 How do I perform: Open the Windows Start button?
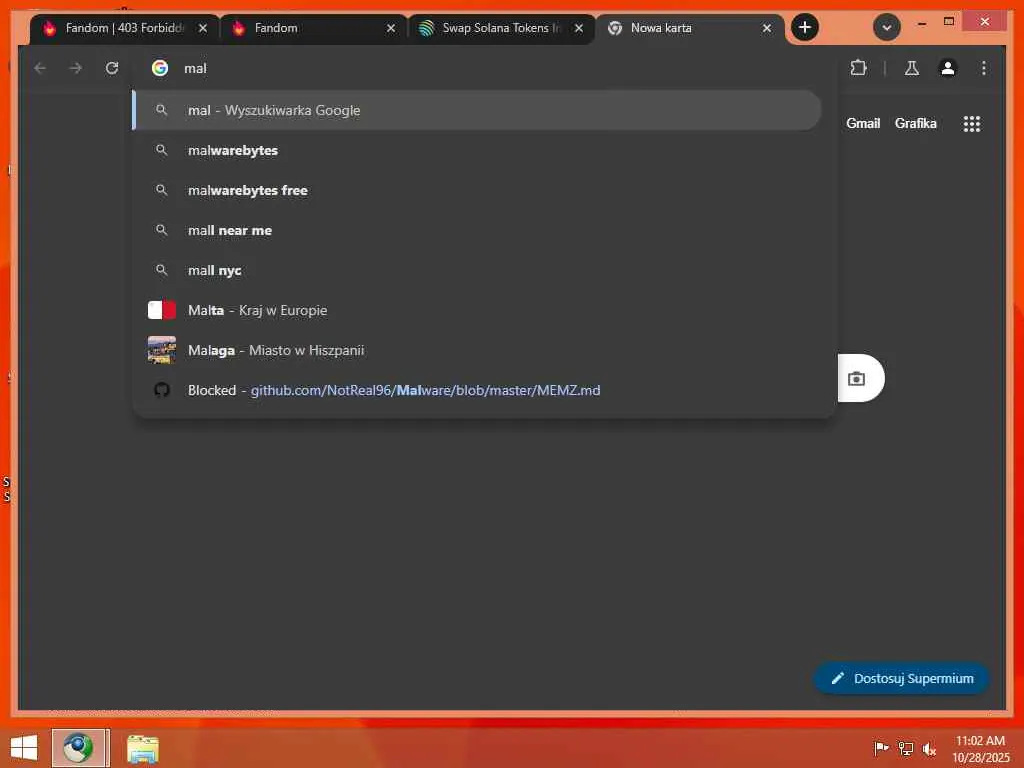(24, 748)
